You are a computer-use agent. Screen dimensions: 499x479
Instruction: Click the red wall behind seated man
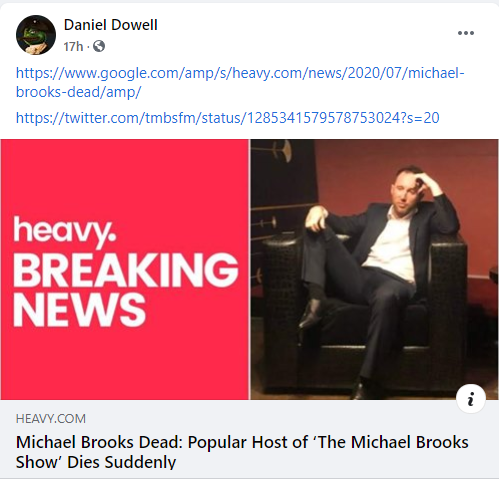tap(467, 187)
